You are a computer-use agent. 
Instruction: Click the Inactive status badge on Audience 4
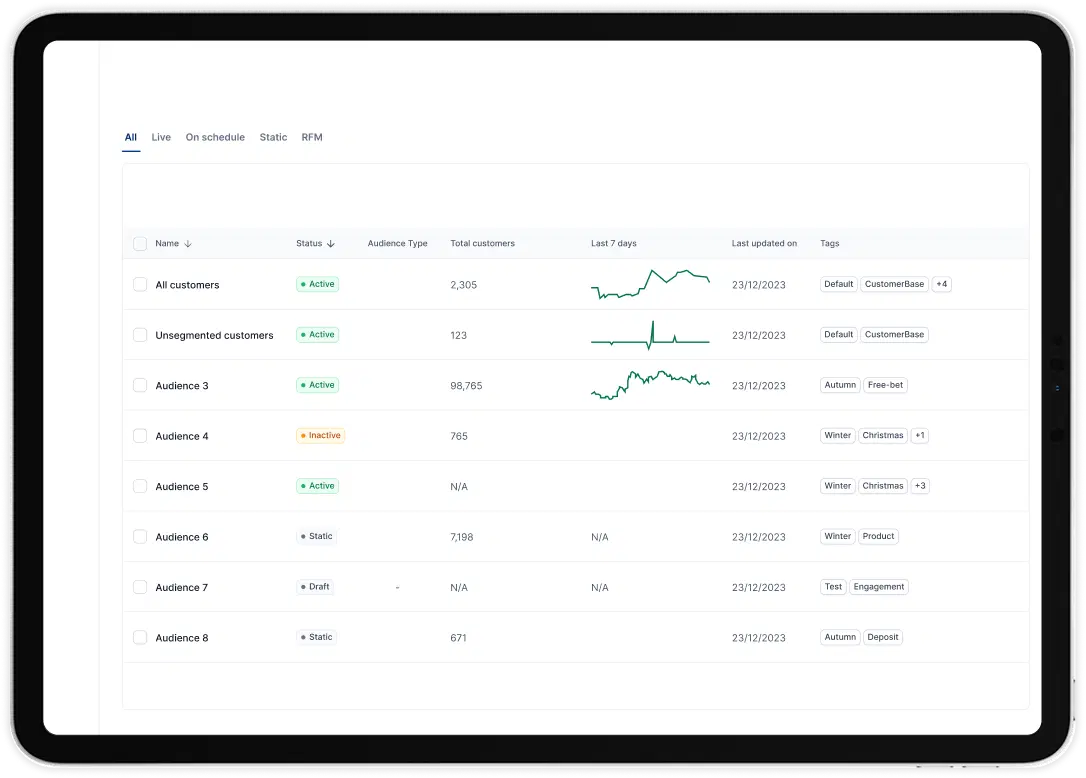[x=321, y=436]
